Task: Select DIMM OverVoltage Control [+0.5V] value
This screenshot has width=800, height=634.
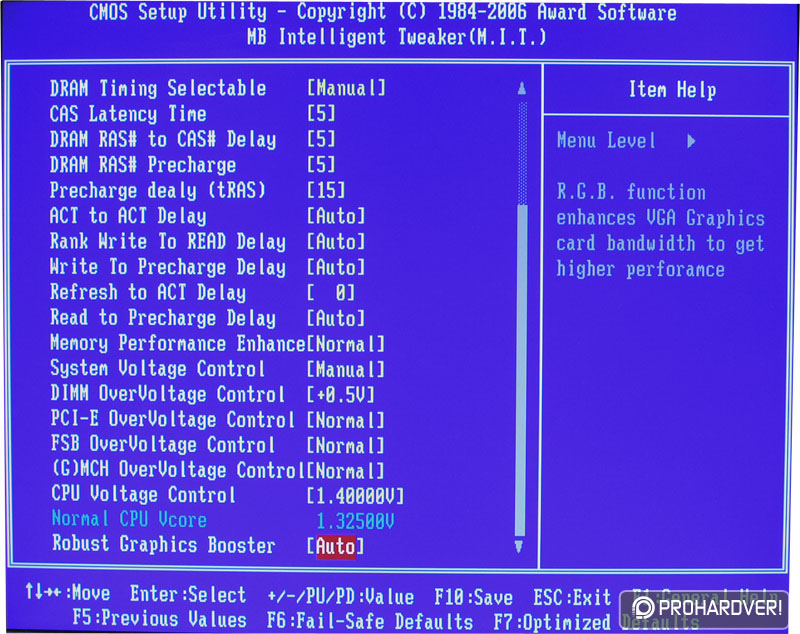Action: 341,394
